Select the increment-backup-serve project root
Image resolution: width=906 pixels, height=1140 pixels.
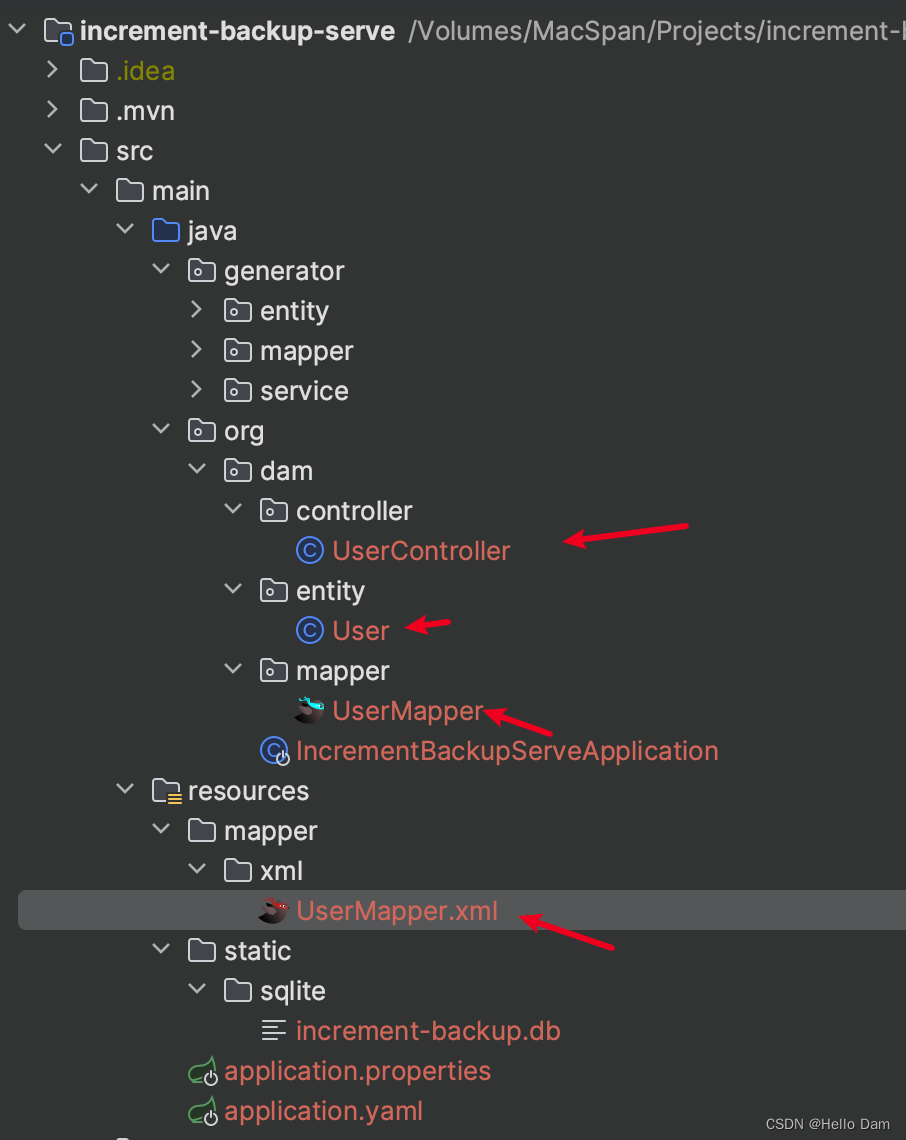click(x=237, y=31)
